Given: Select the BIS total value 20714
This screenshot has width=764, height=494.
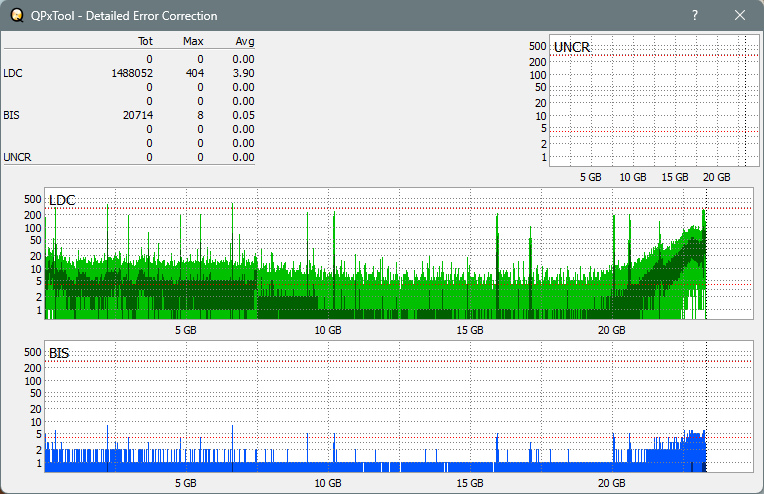Looking at the screenshot, I should (x=137, y=115).
